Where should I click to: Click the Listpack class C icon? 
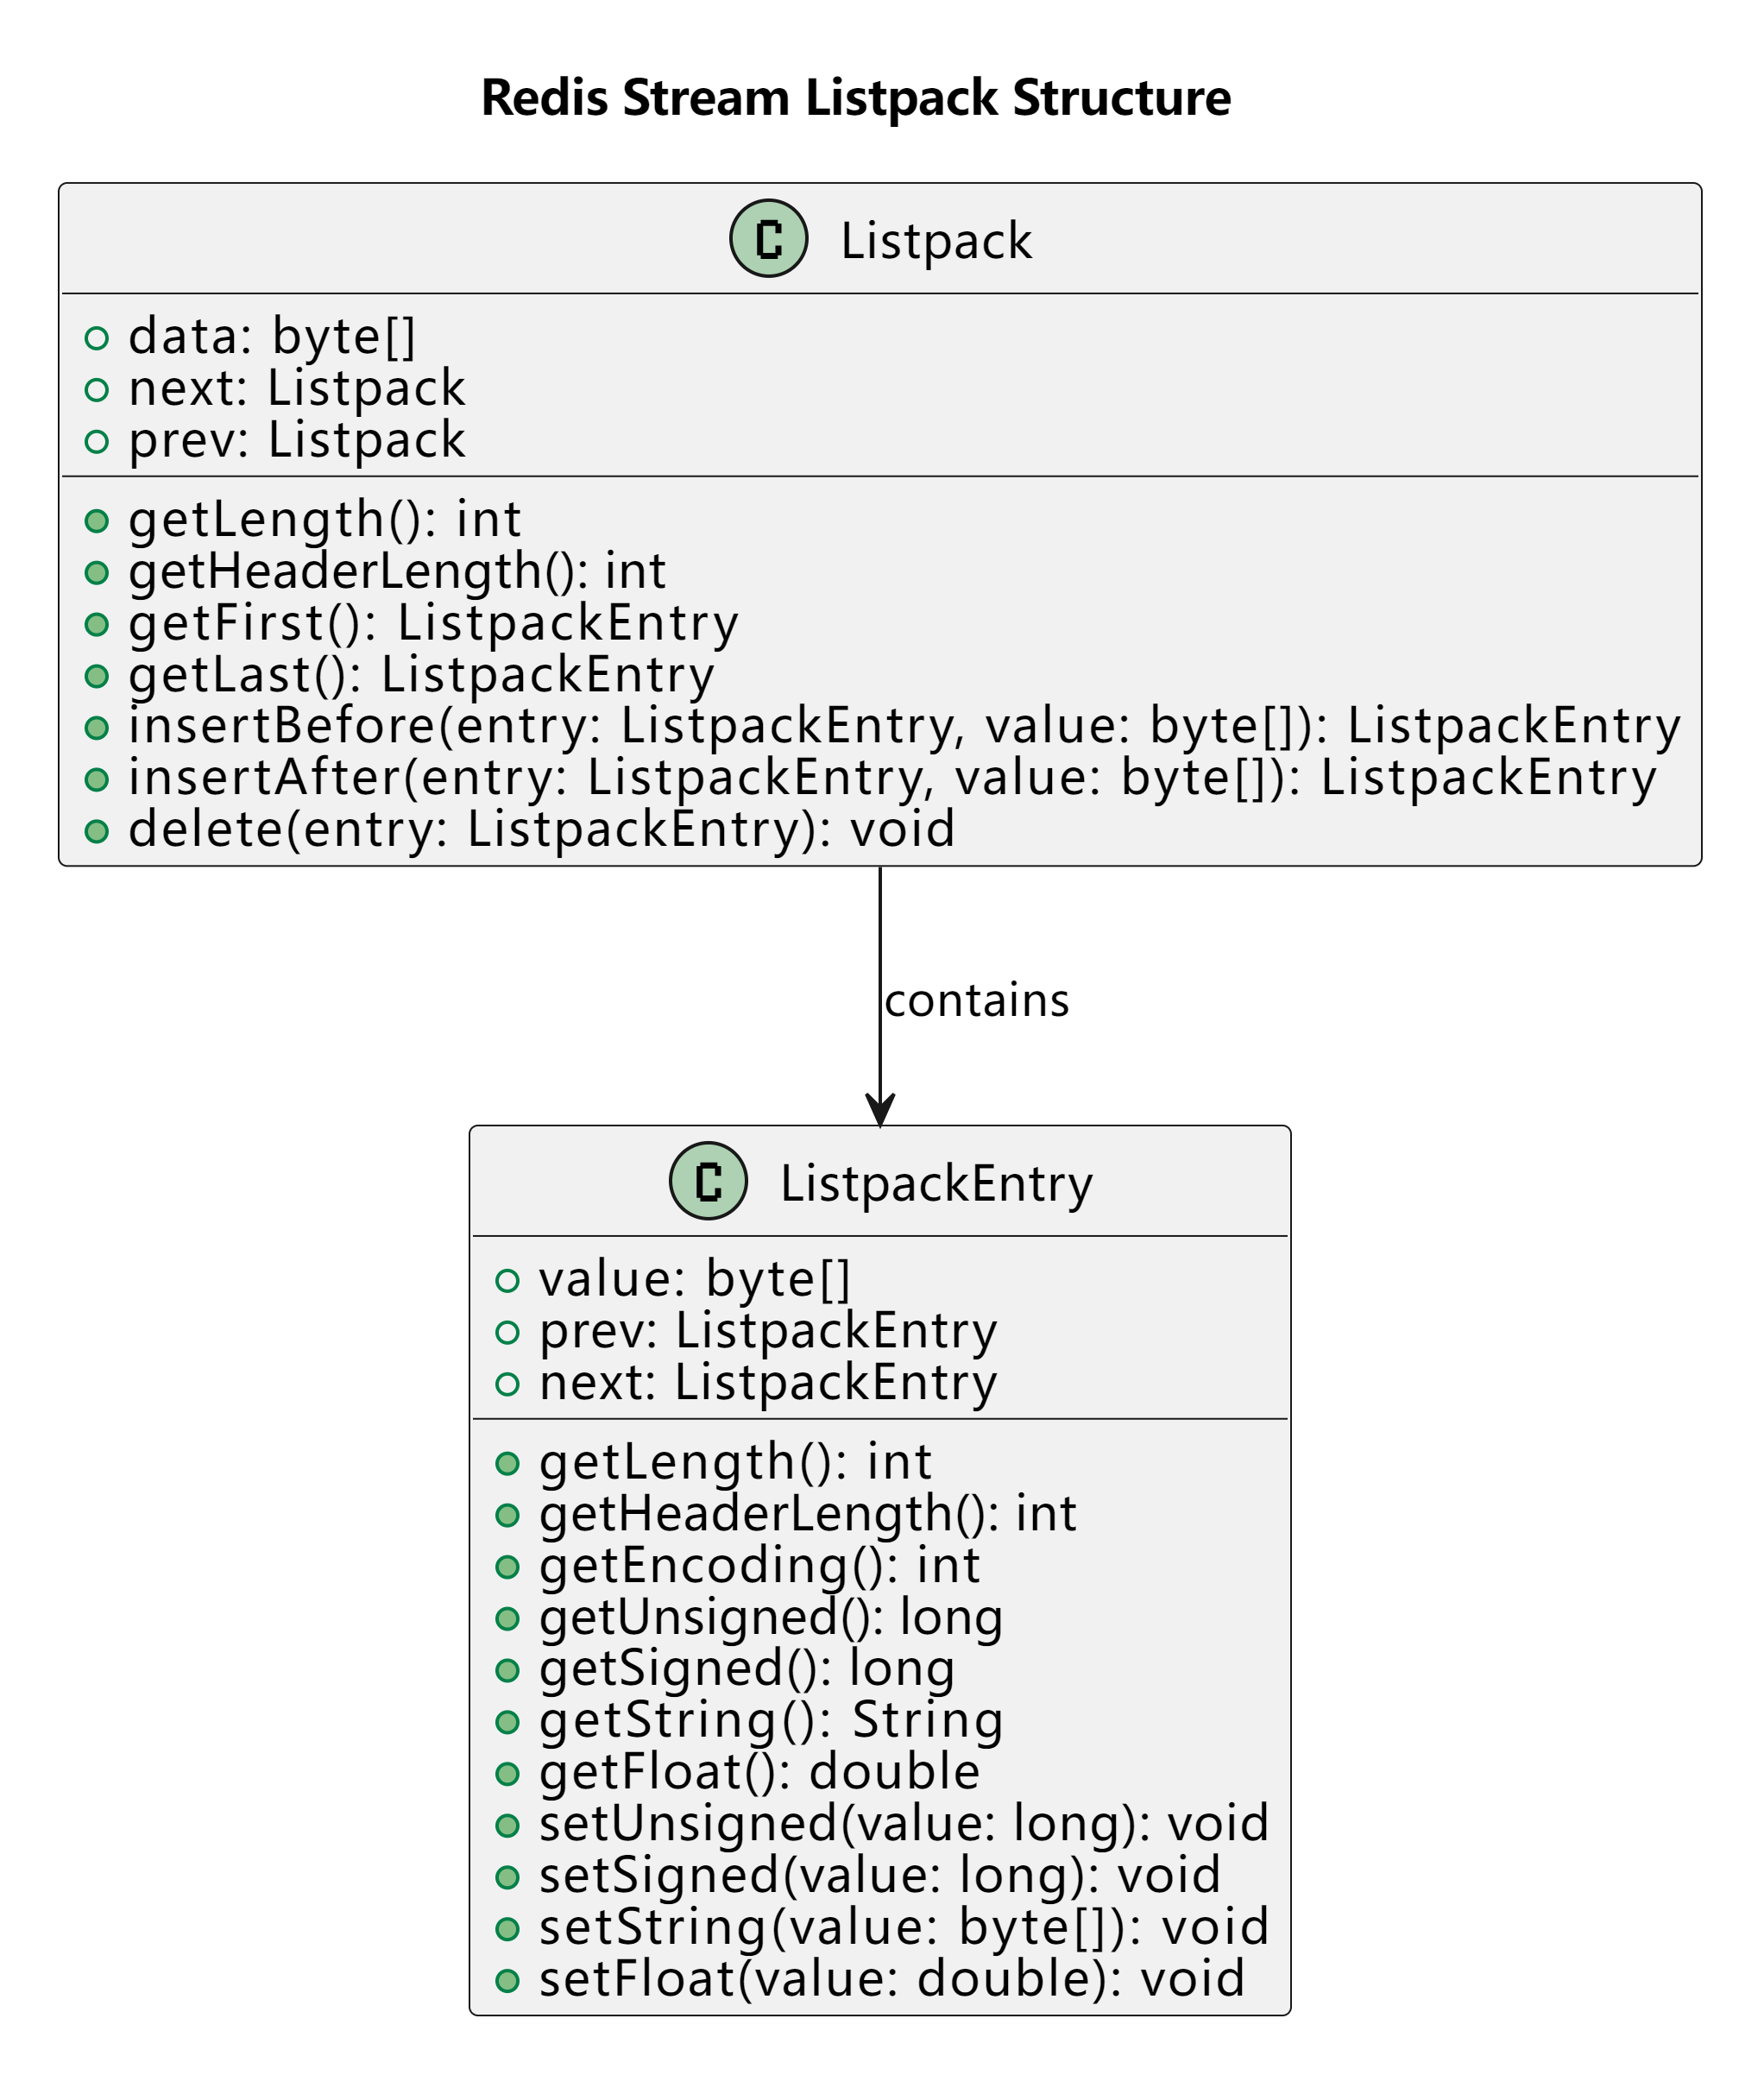click(x=768, y=238)
